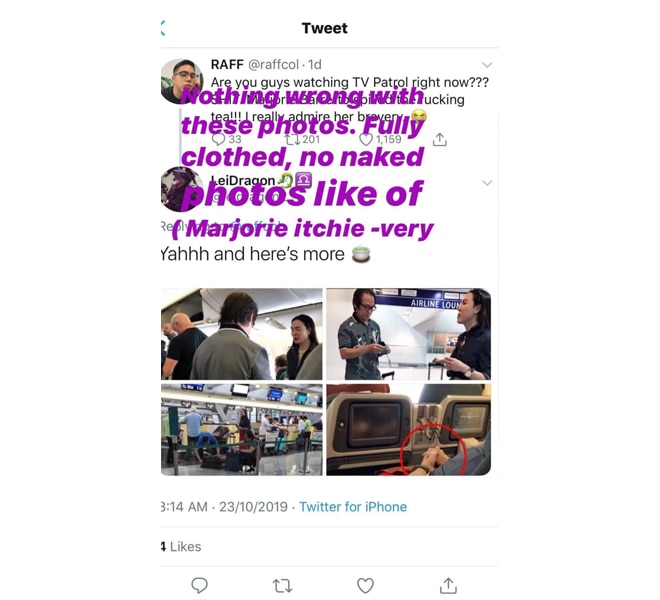The height and width of the screenshot is (600, 660).
Task: Retweet LeiDragon's tweet from bottom bar
Action: [282, 586]
